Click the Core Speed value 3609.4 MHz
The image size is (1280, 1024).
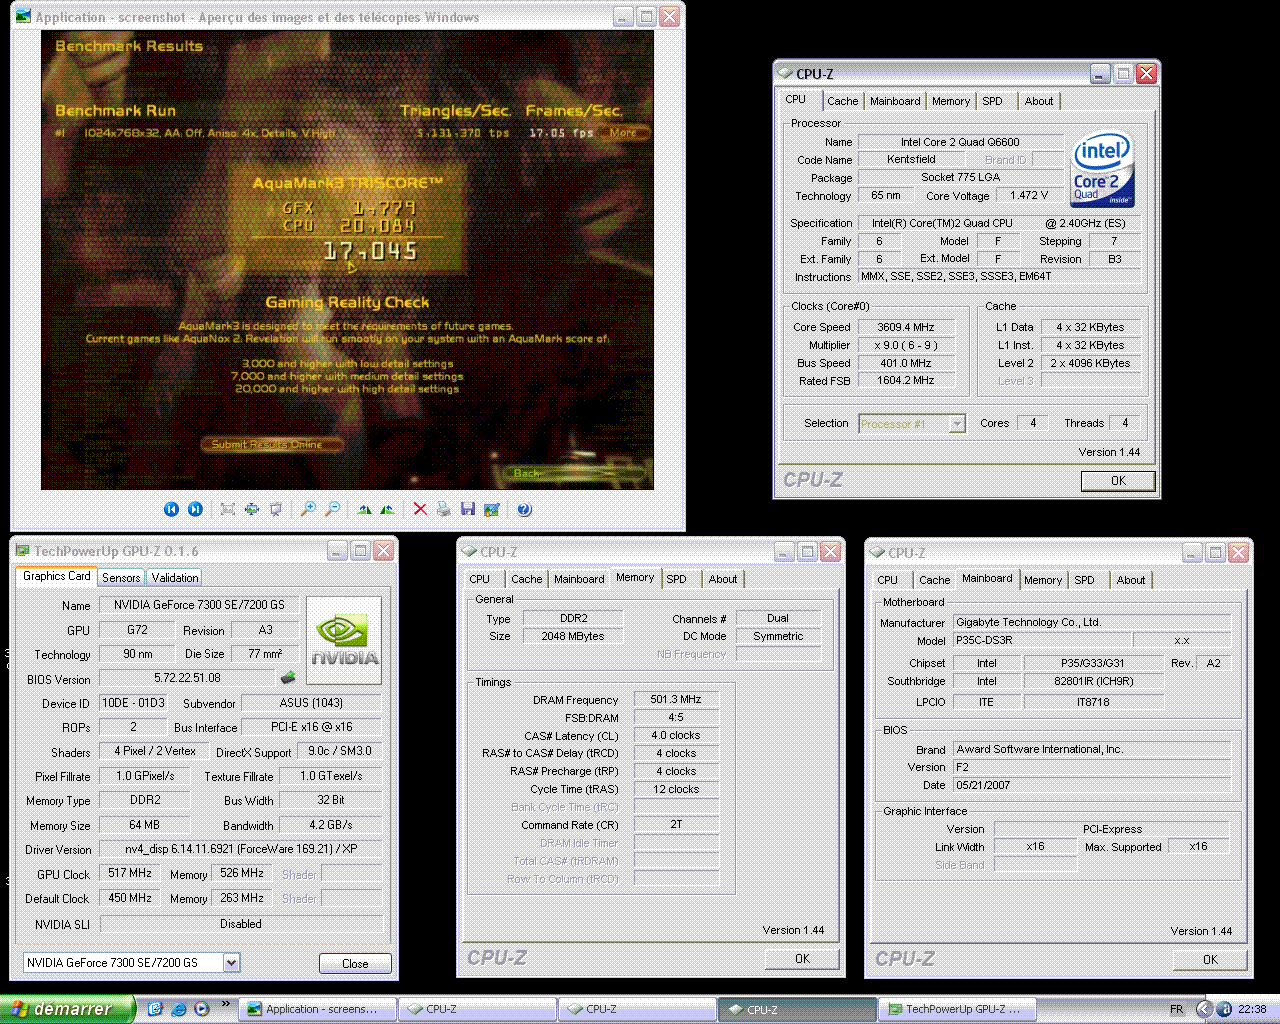click(x=905, y=327)
